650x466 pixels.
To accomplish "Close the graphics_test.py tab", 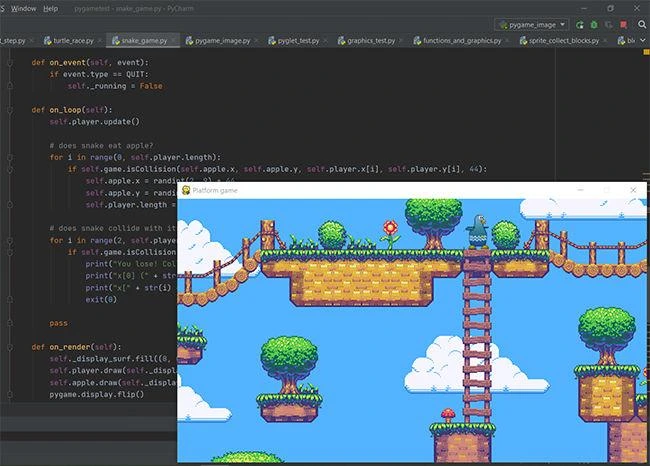I will (401, 41).
